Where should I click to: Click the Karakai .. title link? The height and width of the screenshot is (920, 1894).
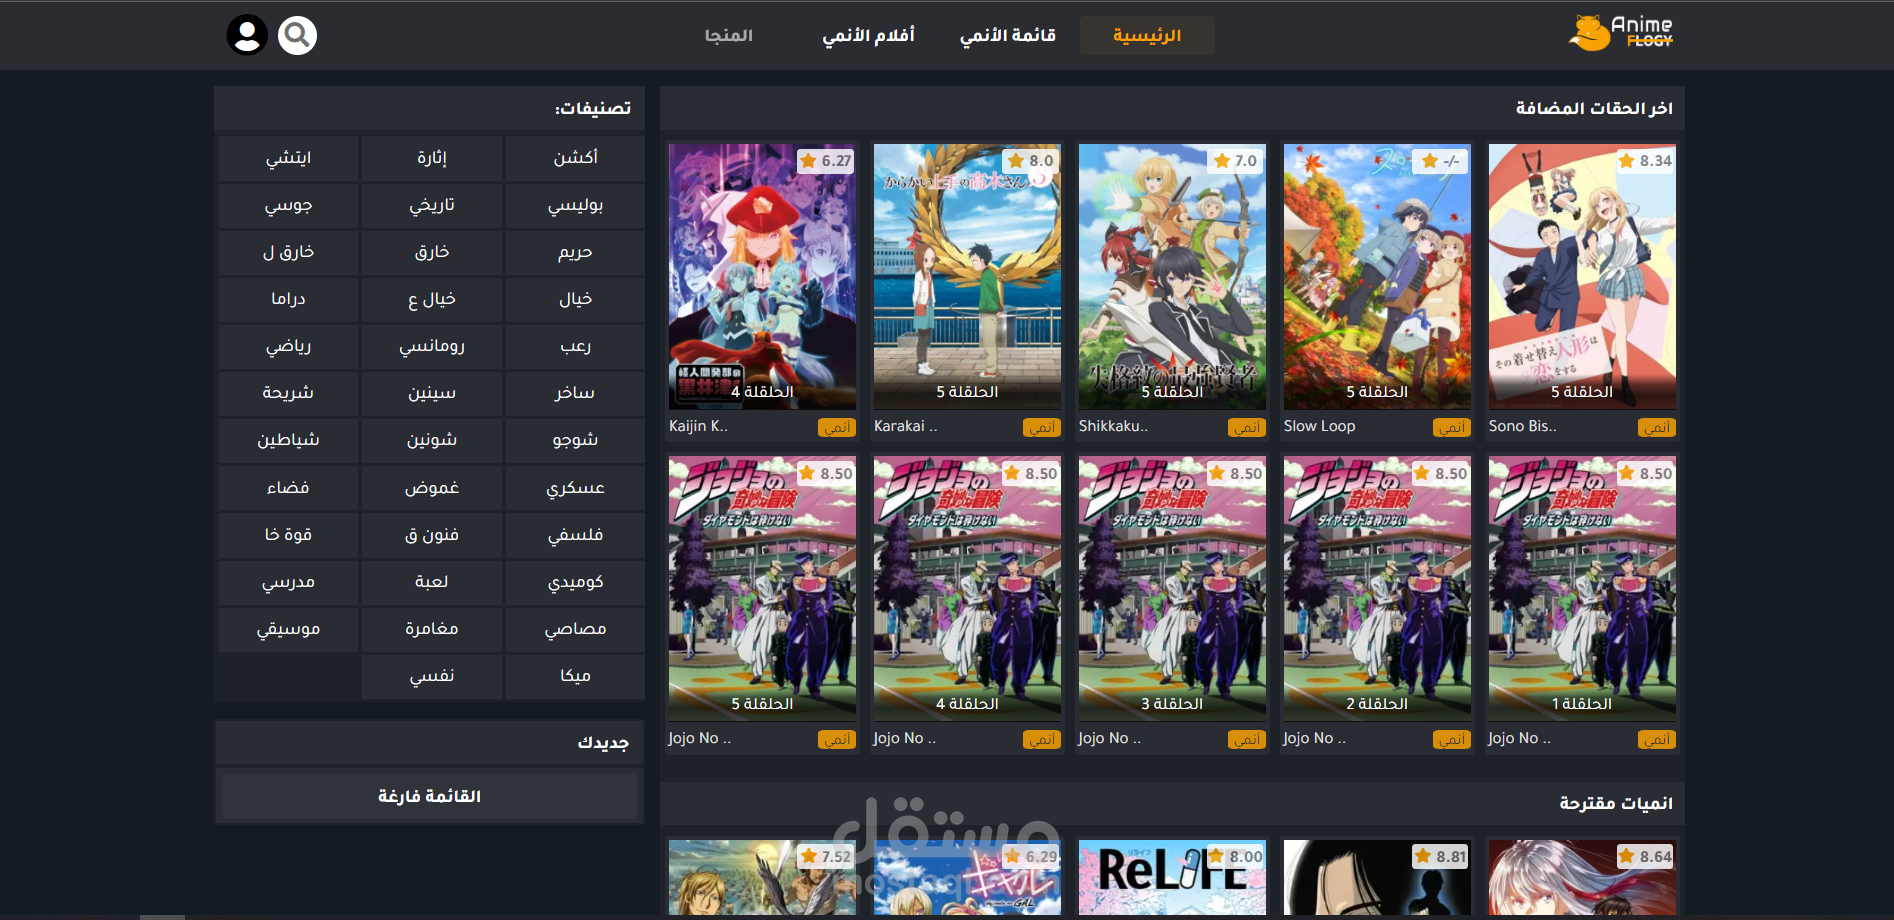coord(905,426)
